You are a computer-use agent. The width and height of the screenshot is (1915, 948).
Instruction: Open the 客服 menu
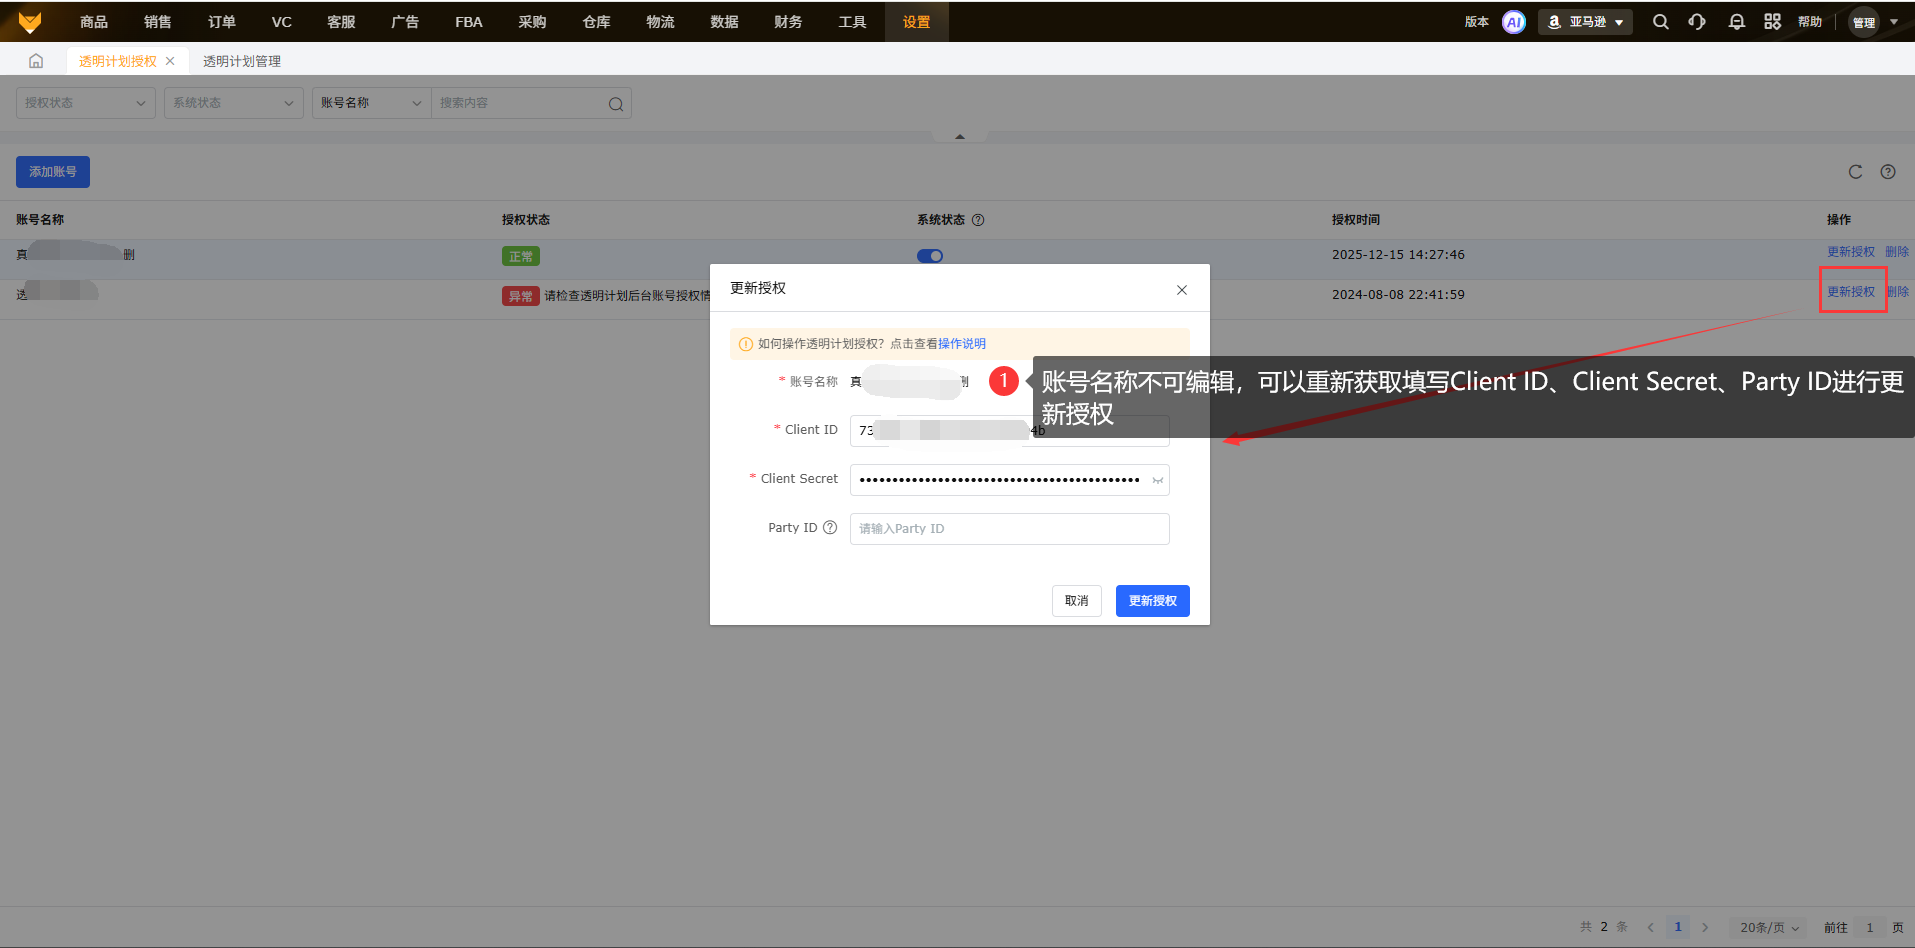point(342,22)
